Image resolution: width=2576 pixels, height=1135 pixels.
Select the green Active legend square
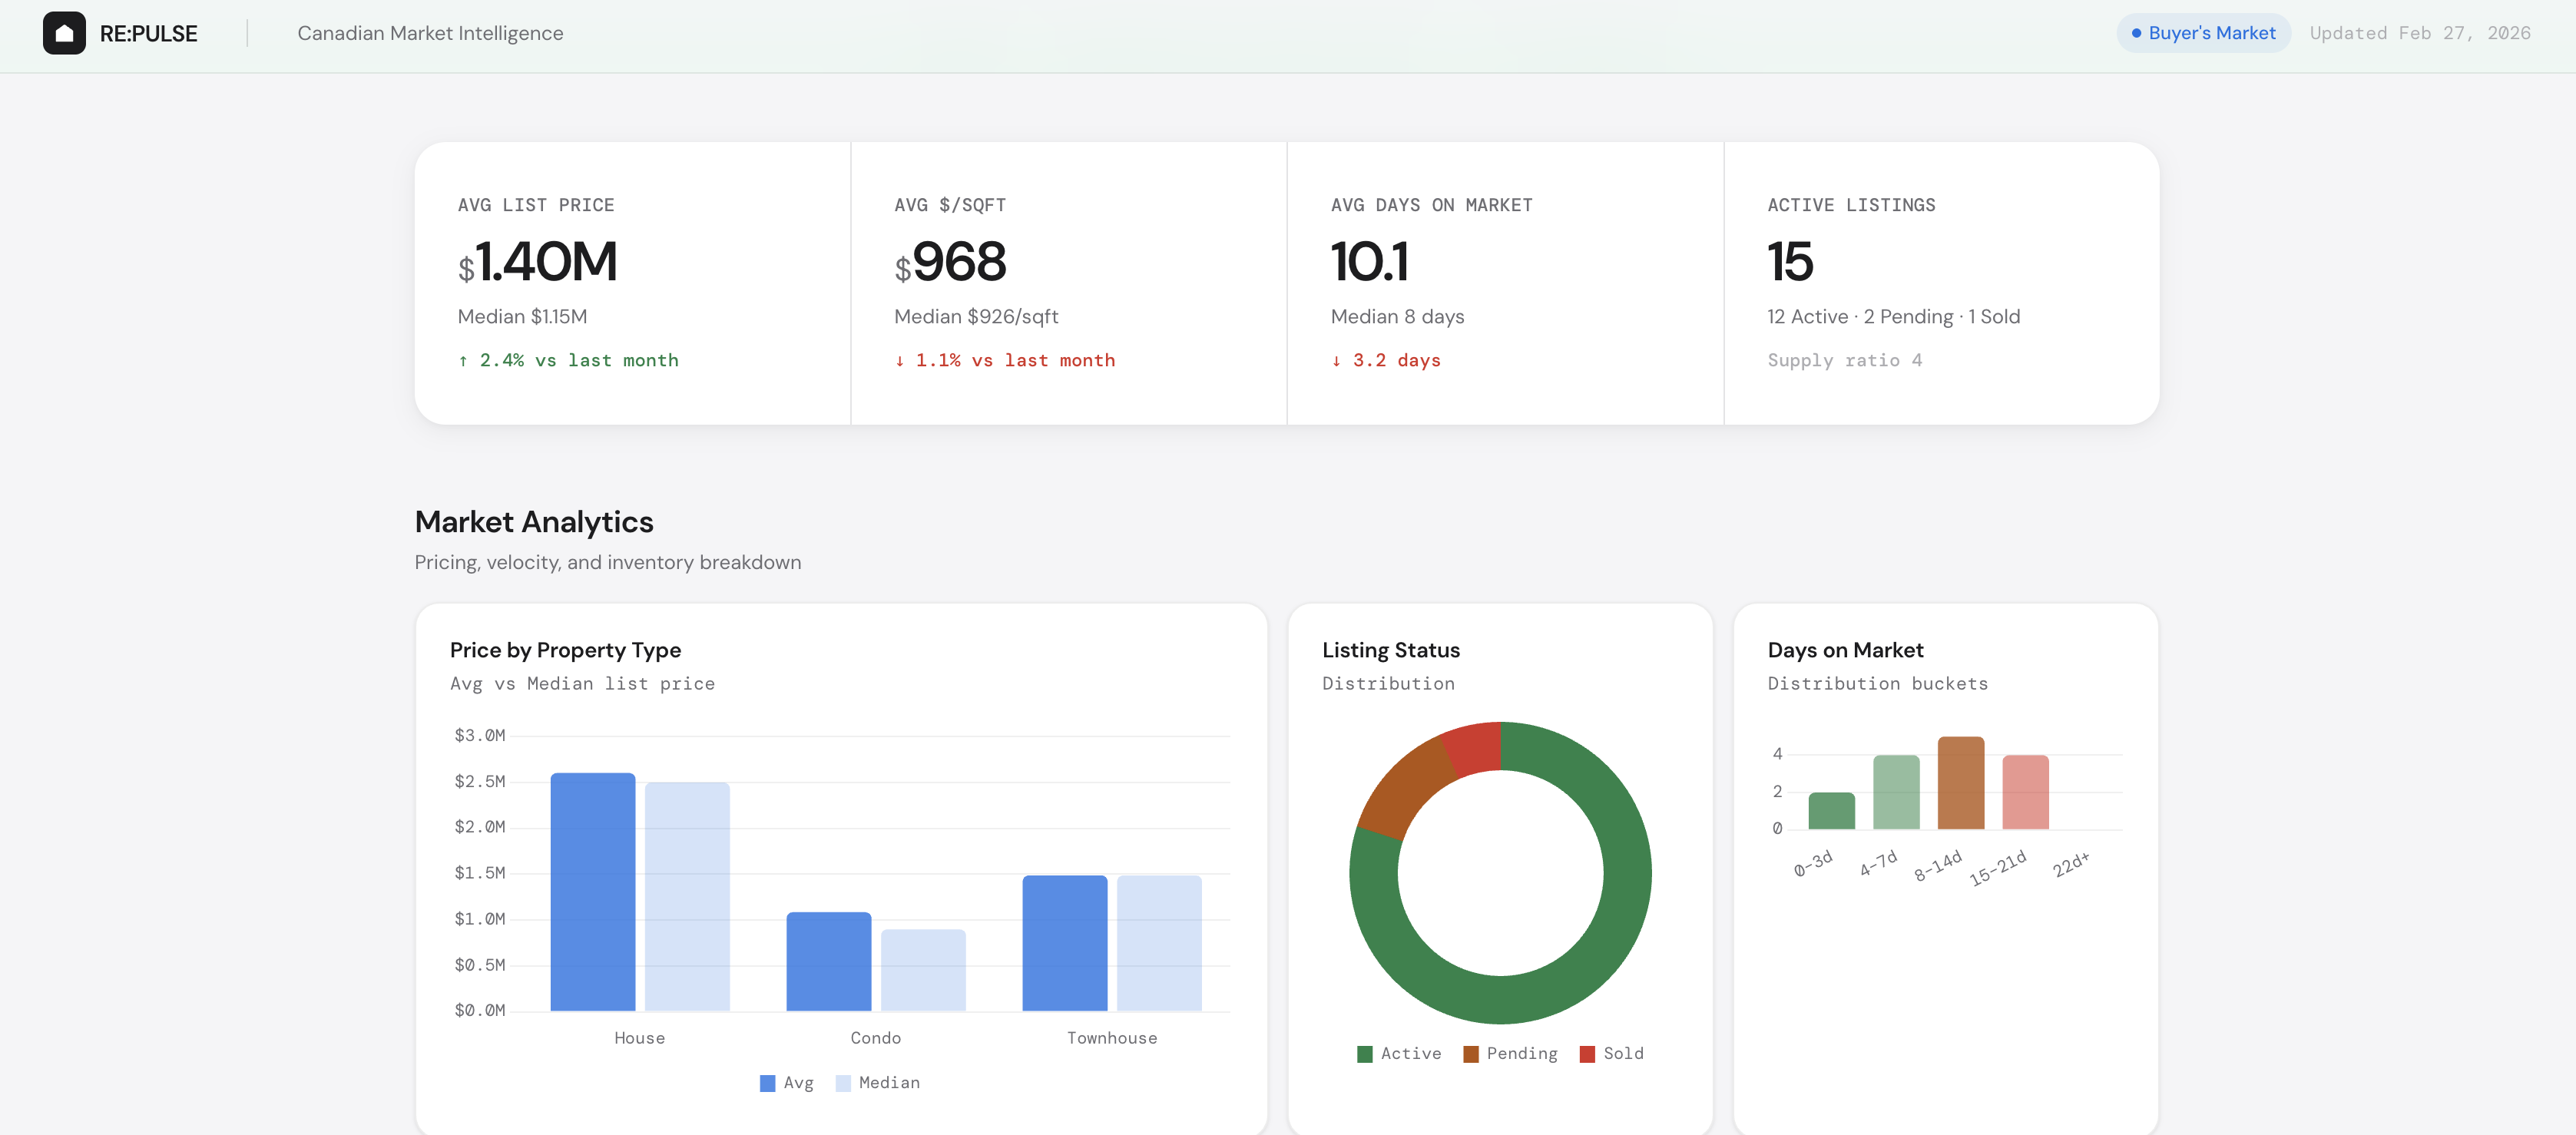click(x=1365, y=1053)
